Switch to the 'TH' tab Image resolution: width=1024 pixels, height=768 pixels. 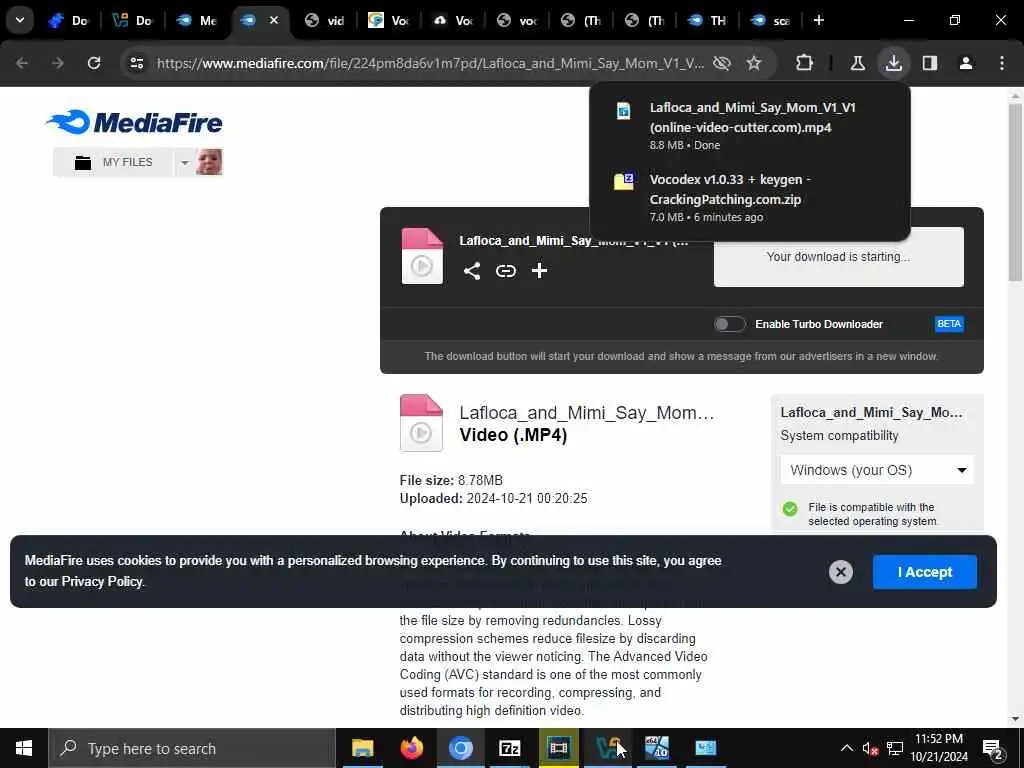[708, 20]
